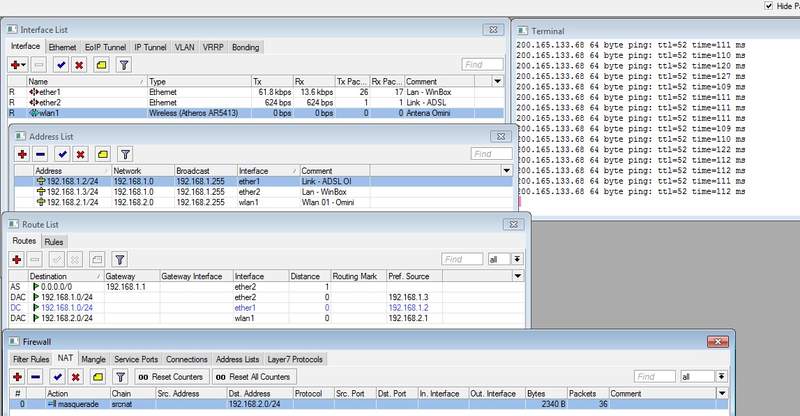Screen dimensions: 800x416
Task: Click the minus remove icon in Firewall
Action: [35, 377]
